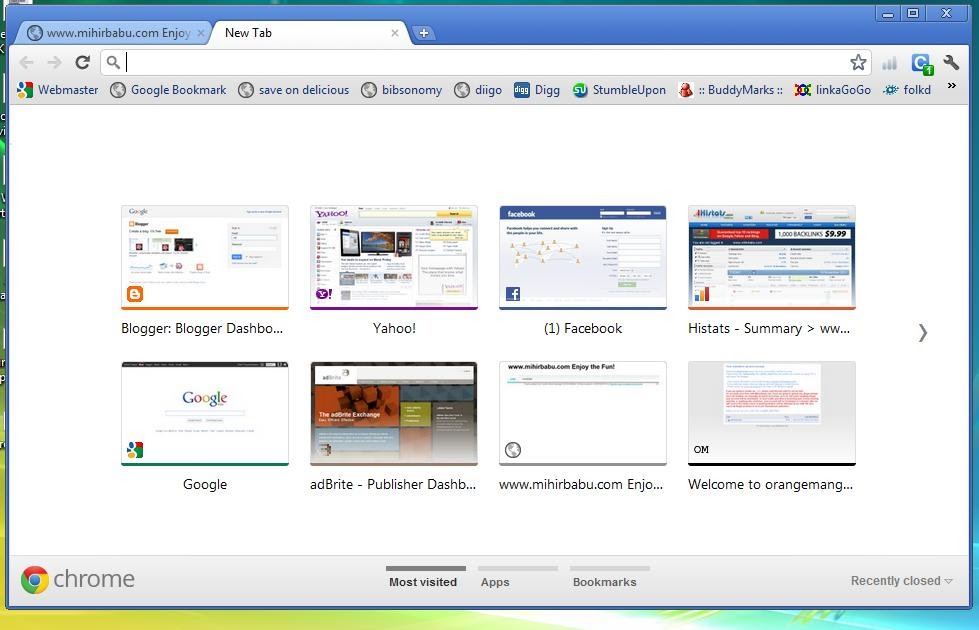979x630 pixels.
Task: Click the Forward navigation arrow
Action: 54,62
